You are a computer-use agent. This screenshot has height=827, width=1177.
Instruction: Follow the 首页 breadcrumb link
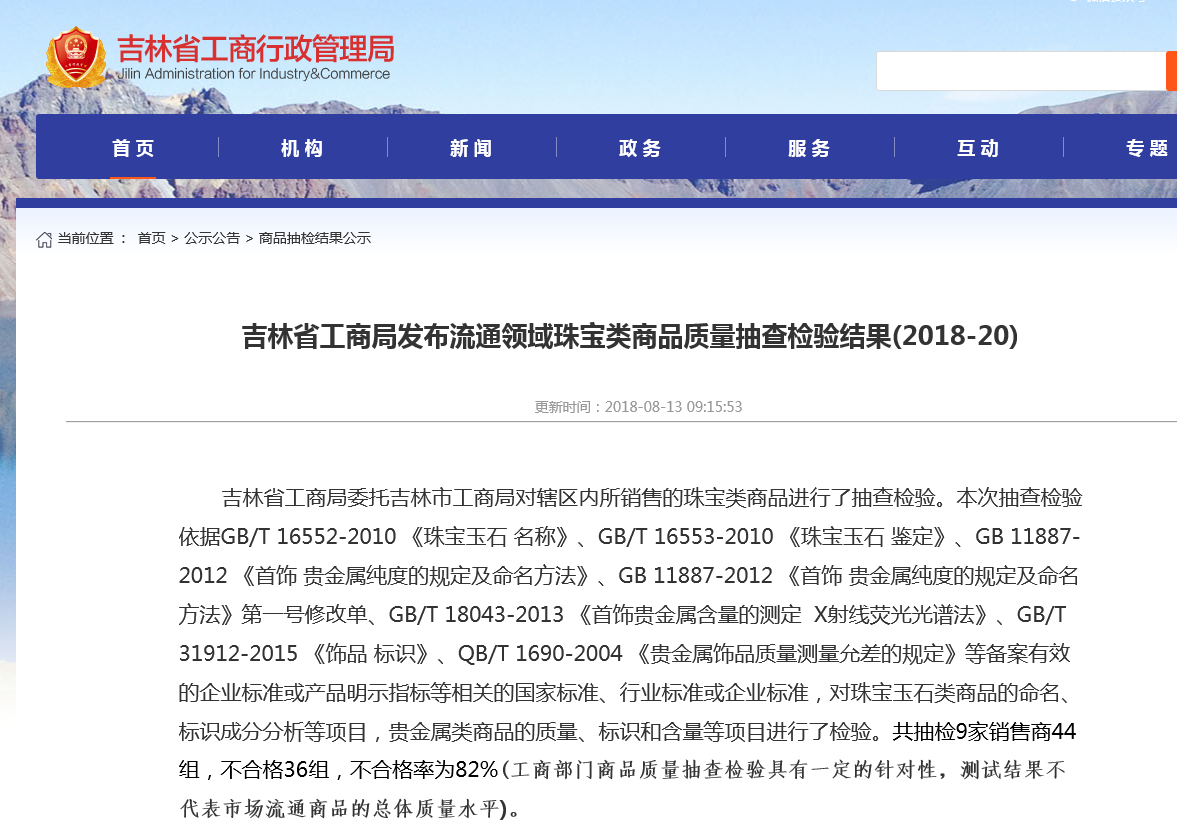point(152,238)
